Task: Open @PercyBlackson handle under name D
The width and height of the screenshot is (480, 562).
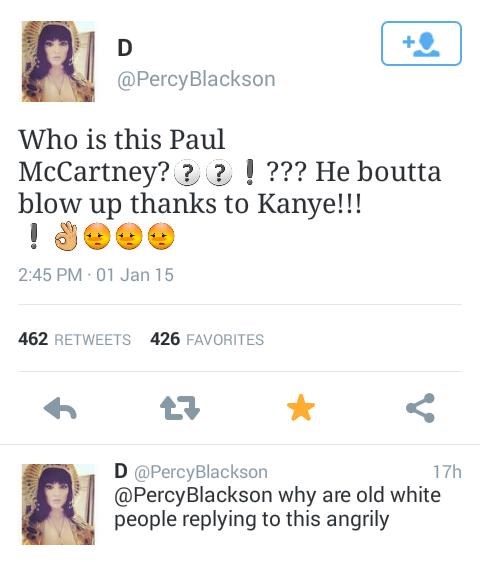Action: point(196,79)
